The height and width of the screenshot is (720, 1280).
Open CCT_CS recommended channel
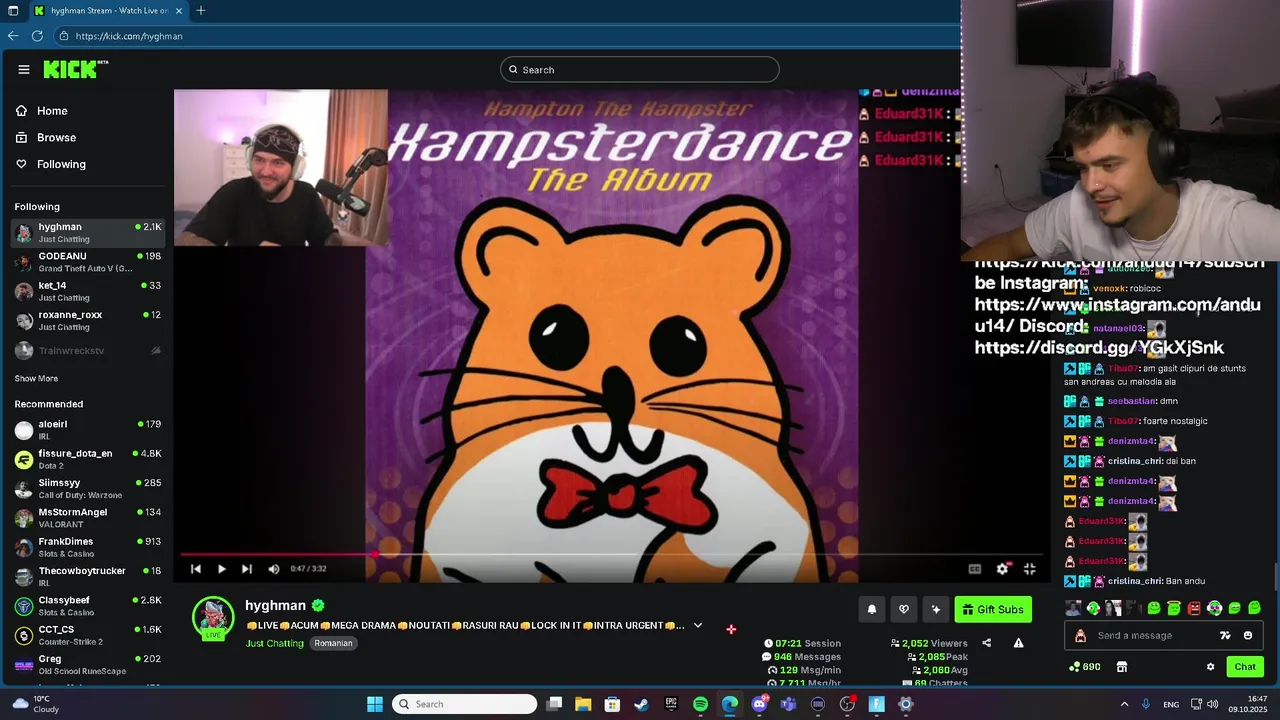click(x=88, y=635)
